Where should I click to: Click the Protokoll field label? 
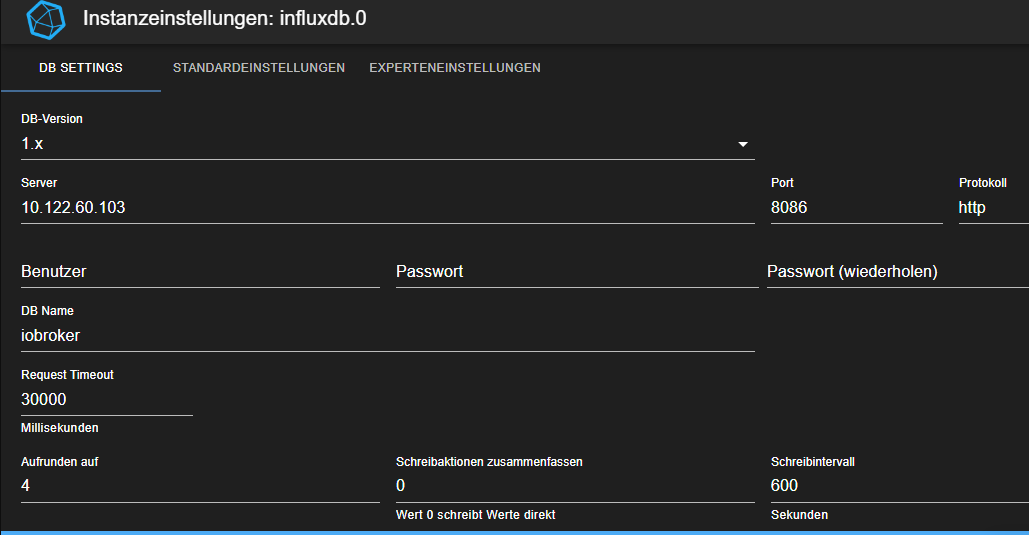[982, 182]
